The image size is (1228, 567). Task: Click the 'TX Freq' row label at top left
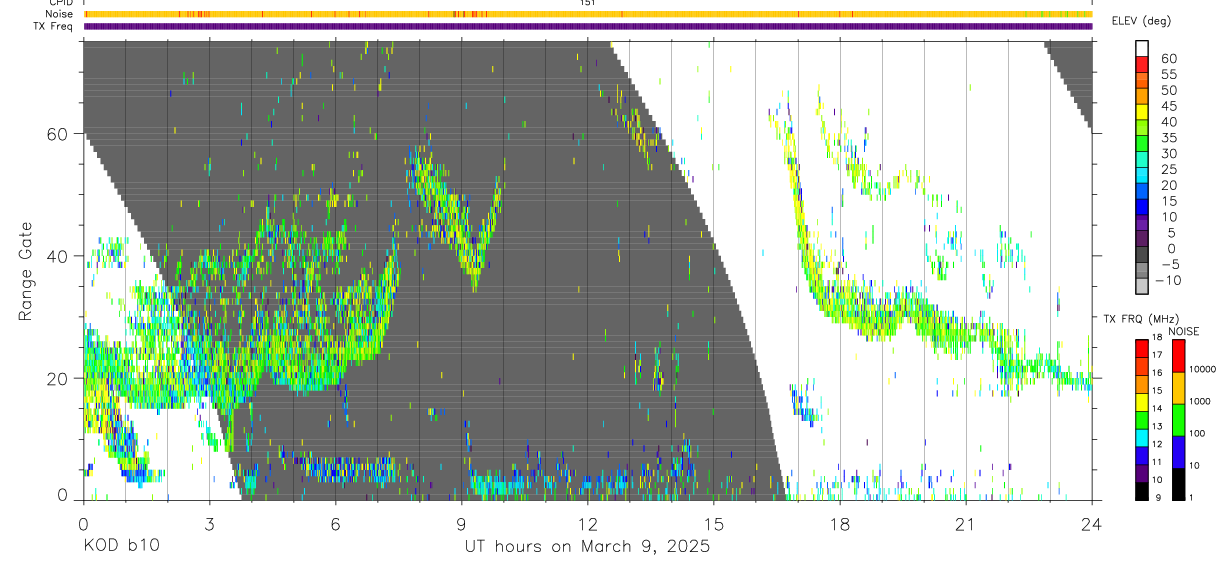click(54, 26)
